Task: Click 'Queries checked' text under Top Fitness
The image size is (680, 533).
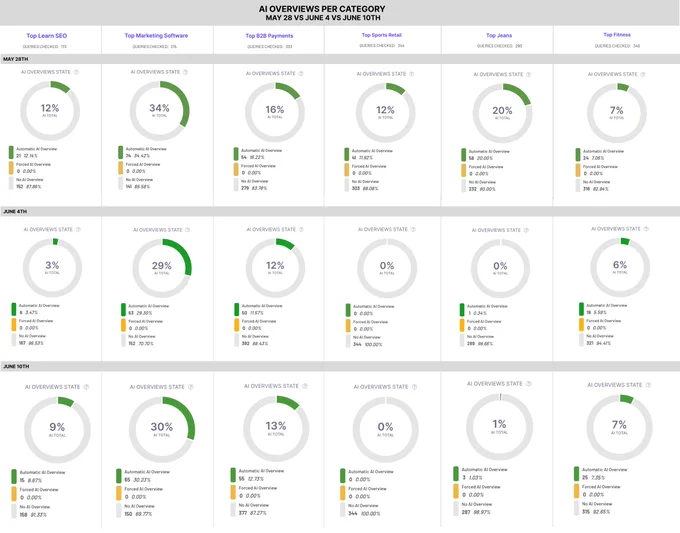Action: pos(617,46)
